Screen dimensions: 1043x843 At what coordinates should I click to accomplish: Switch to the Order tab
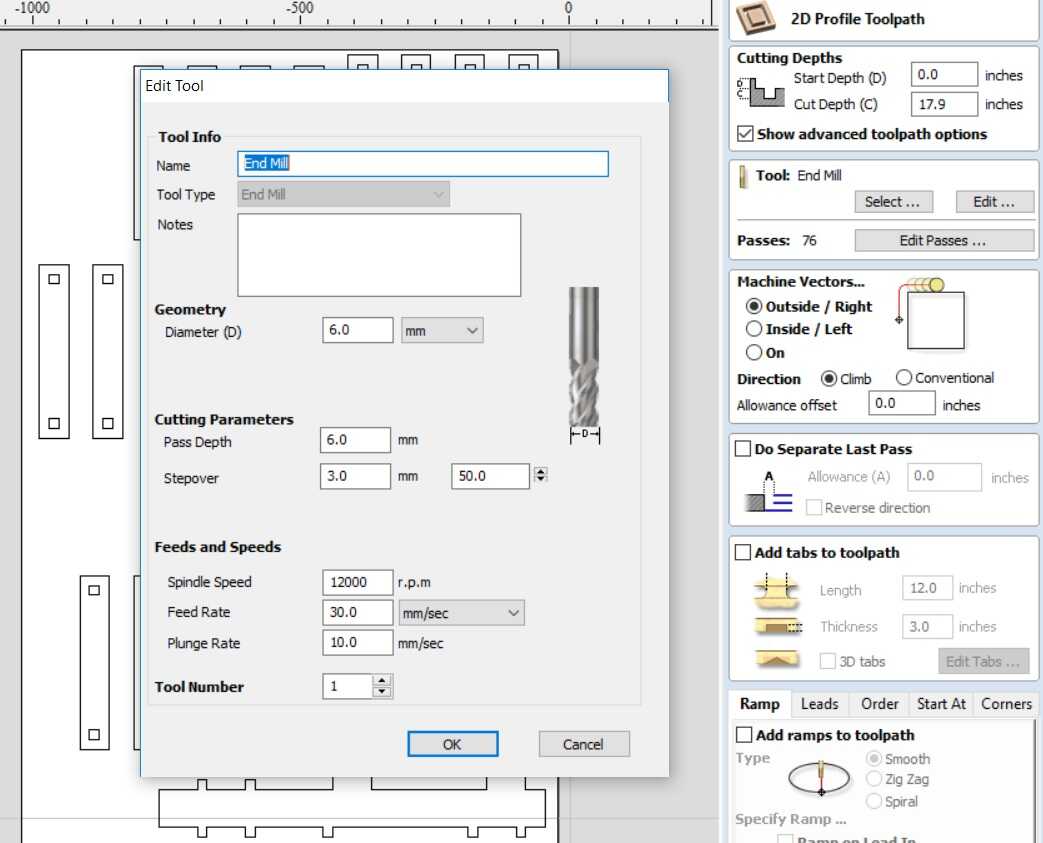pyautogui.click(x=879, y=703)
